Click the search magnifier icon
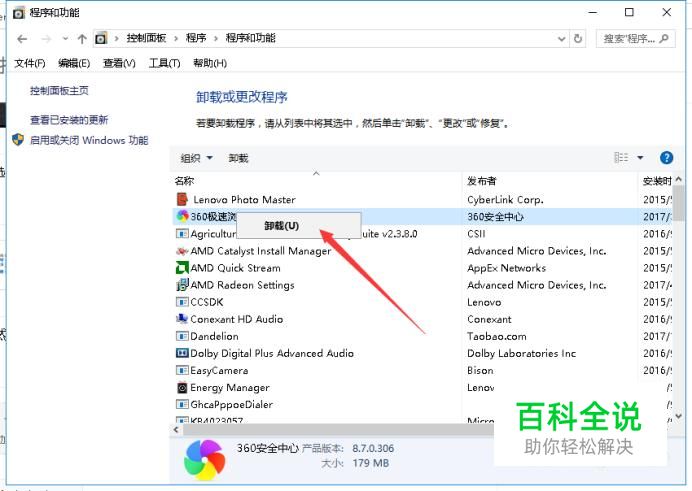The width and height of the screenshot is (692, 491). (x=664, y=39)
